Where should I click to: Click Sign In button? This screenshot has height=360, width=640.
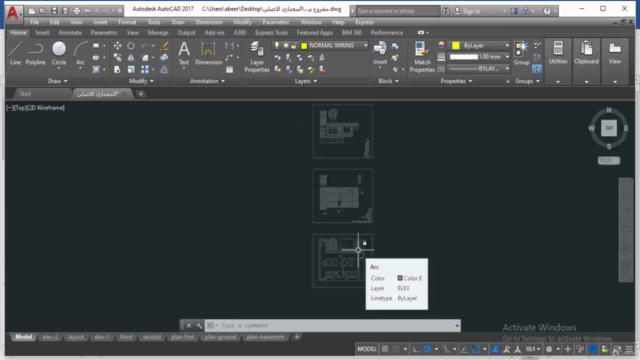pyautogui.click(x=468, y=11)
